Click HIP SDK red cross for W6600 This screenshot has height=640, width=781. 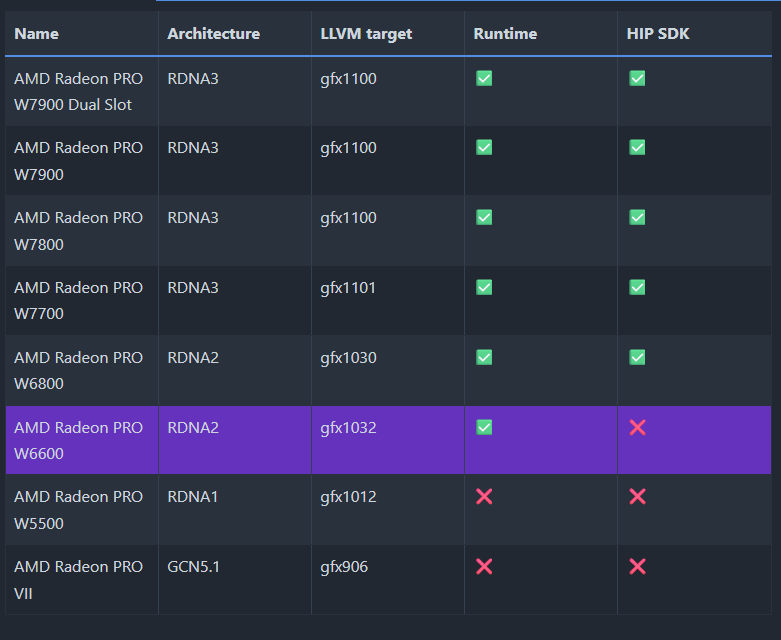pyautogui.click(x=637, y=427)
